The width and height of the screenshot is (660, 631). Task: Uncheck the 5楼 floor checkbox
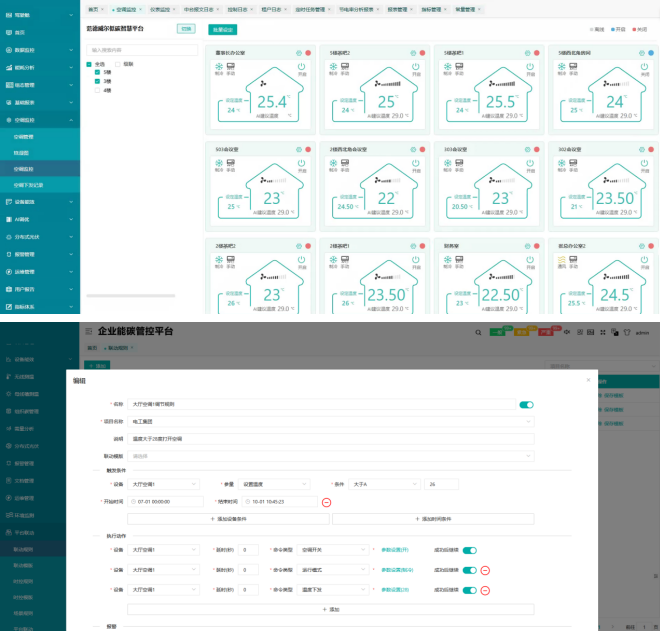(98, 73)
